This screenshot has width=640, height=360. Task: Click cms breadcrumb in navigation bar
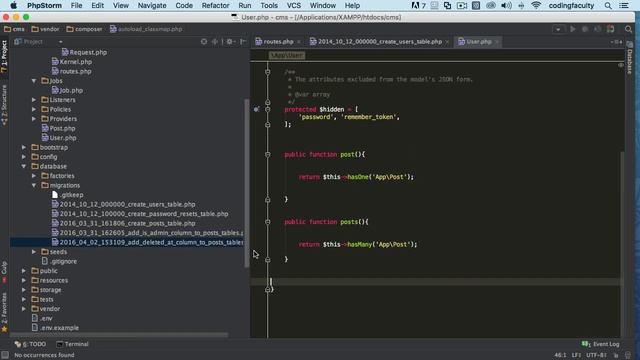point(14,29)
